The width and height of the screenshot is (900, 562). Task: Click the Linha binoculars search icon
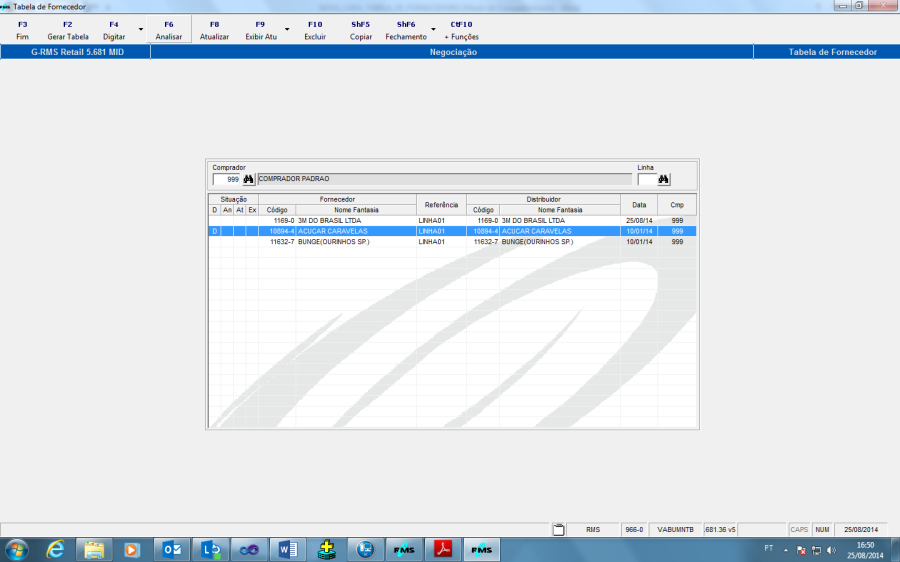pos(664,180)
